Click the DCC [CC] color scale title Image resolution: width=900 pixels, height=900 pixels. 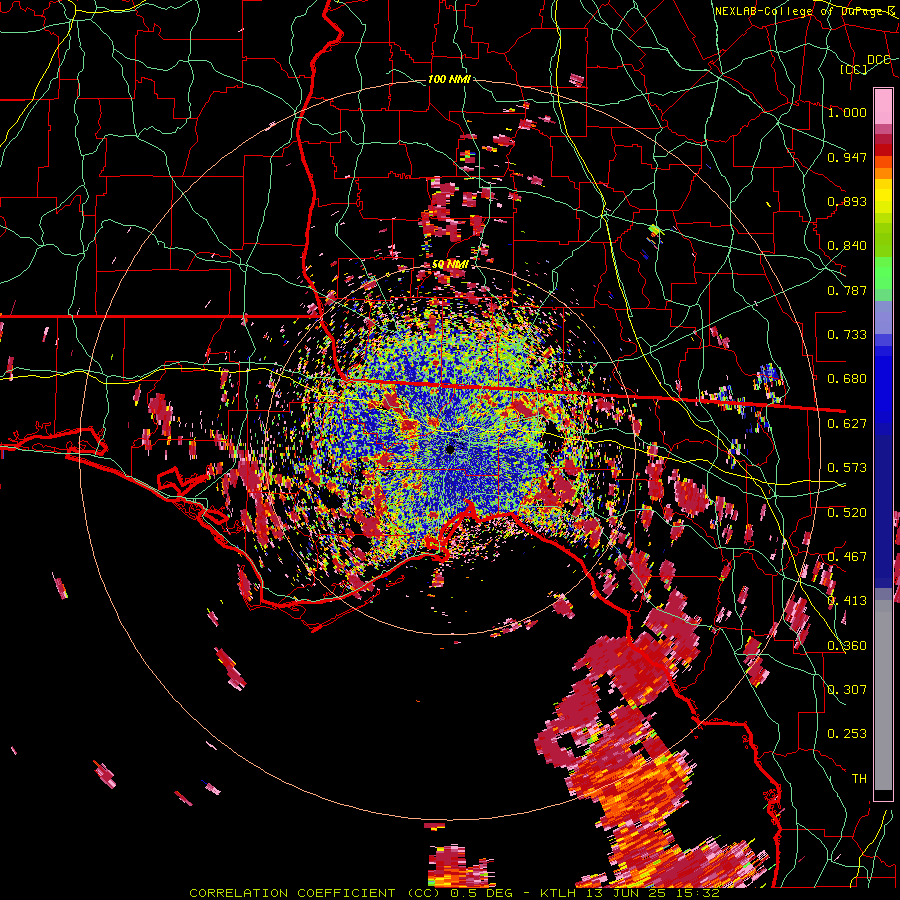(x=866, y=64)
